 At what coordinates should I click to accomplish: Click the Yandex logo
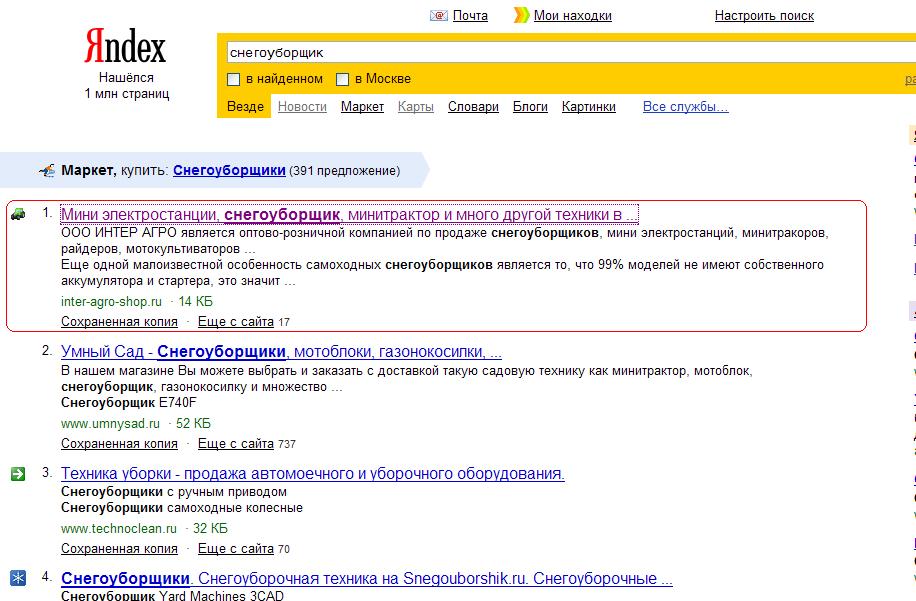coord(125,46)
